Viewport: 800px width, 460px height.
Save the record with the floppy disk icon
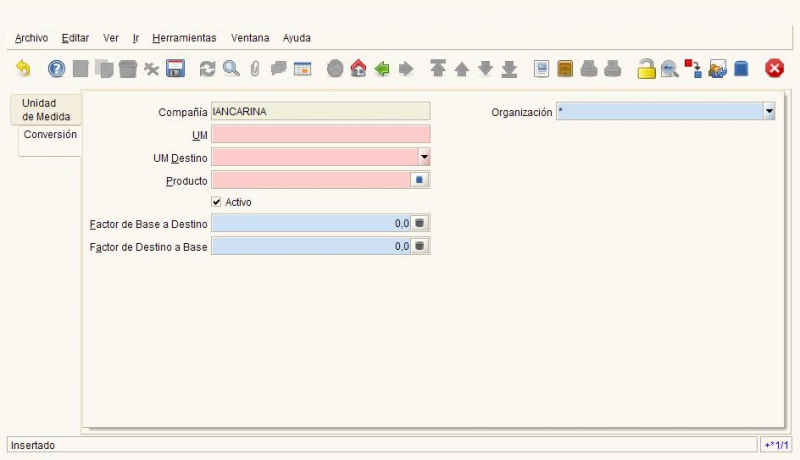175,69
